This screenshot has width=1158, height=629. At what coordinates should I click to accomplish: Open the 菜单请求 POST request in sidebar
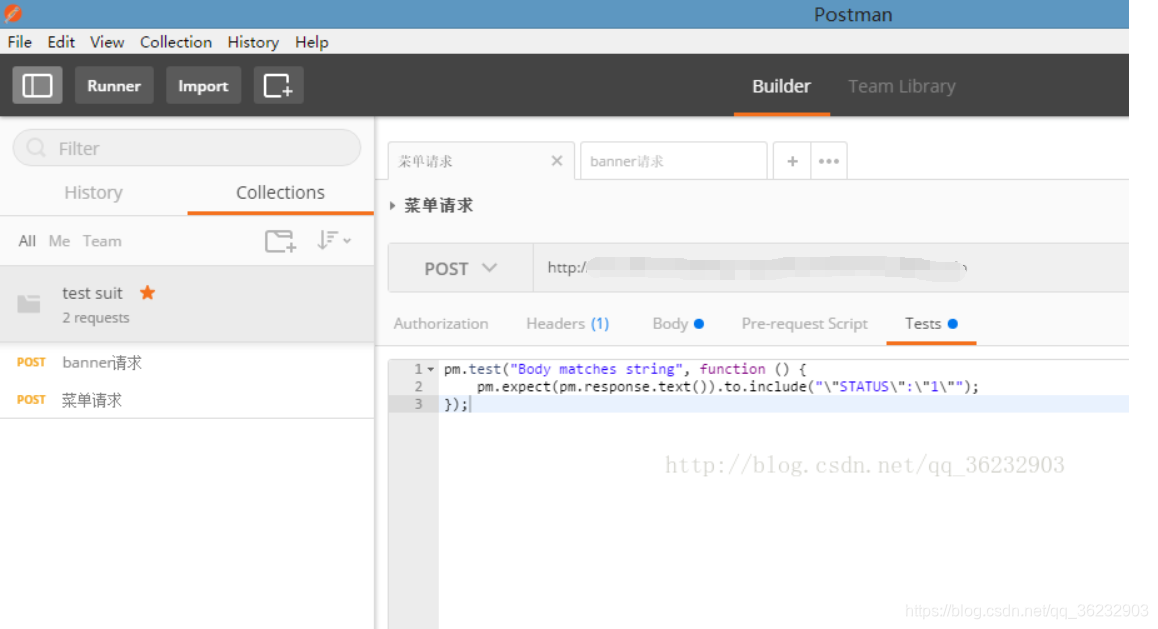pos(187,400)
